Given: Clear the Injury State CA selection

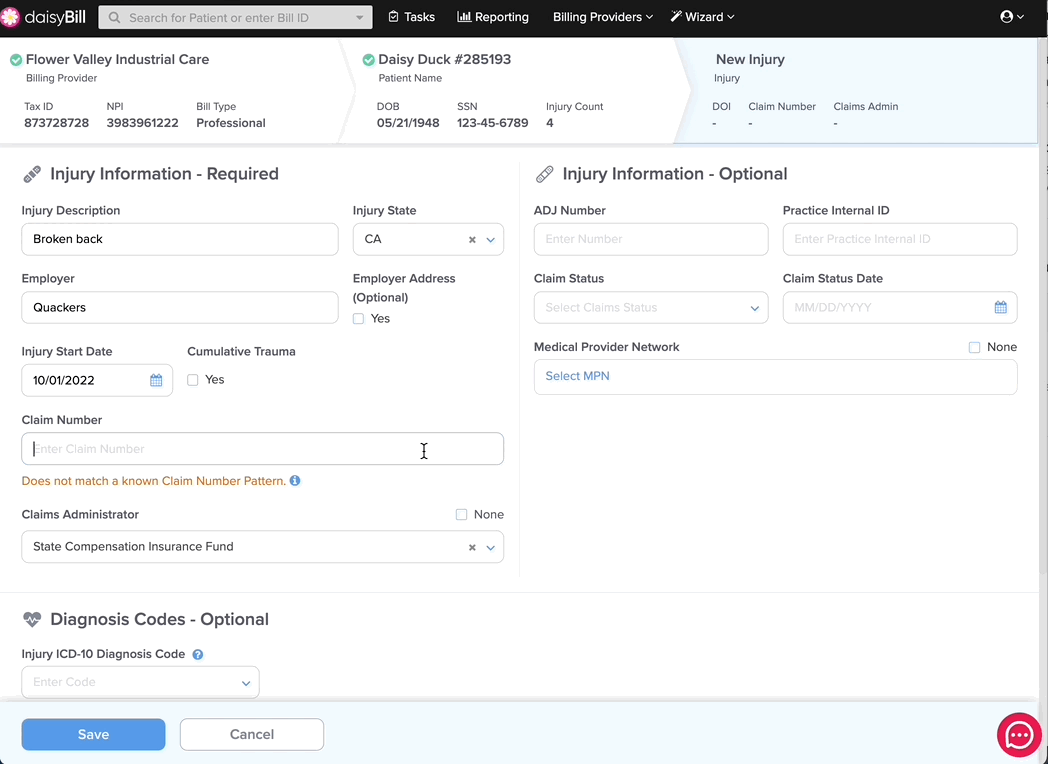Looking at the screenshot, I should pyautogui.click(x=472, y=239).
